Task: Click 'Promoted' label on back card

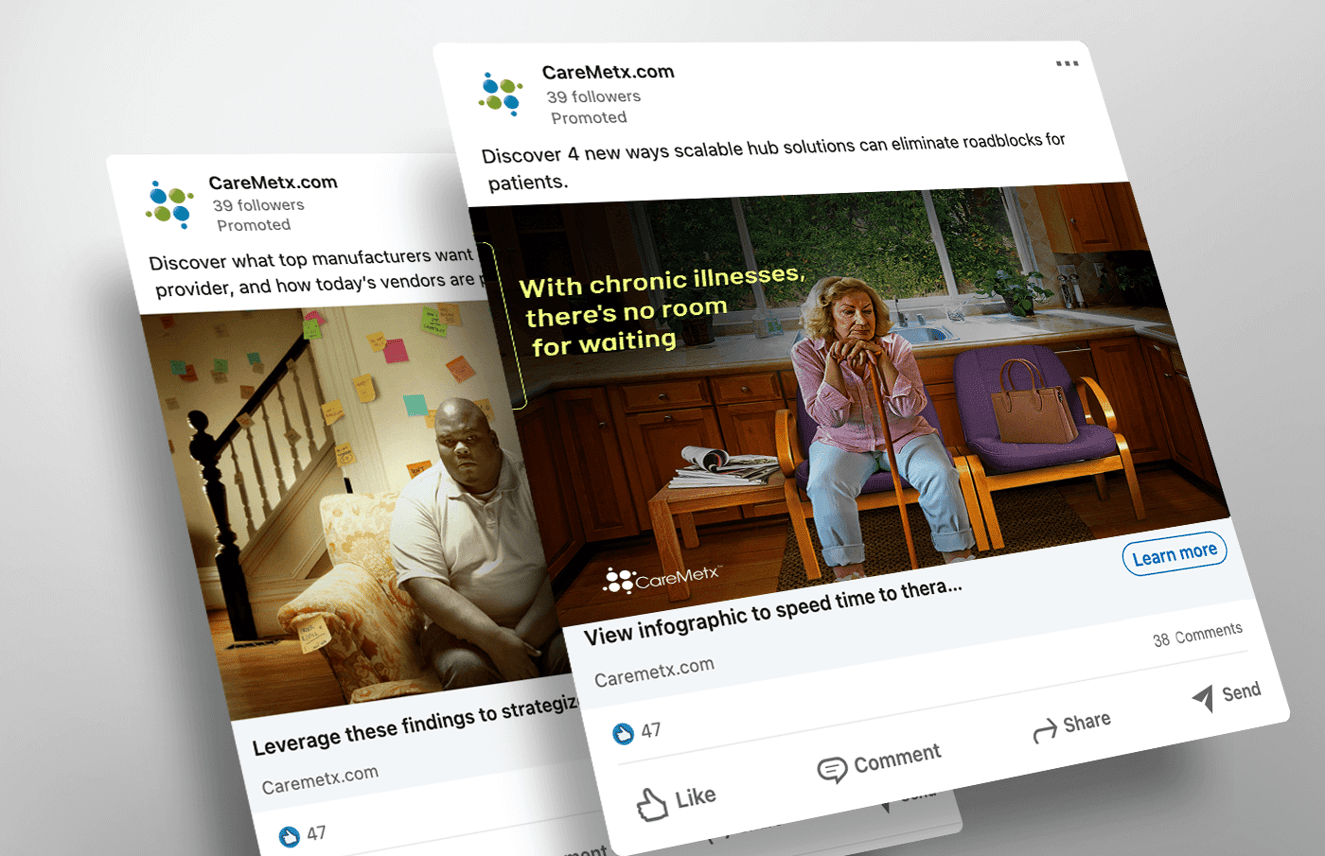Action: click(254, 225)
